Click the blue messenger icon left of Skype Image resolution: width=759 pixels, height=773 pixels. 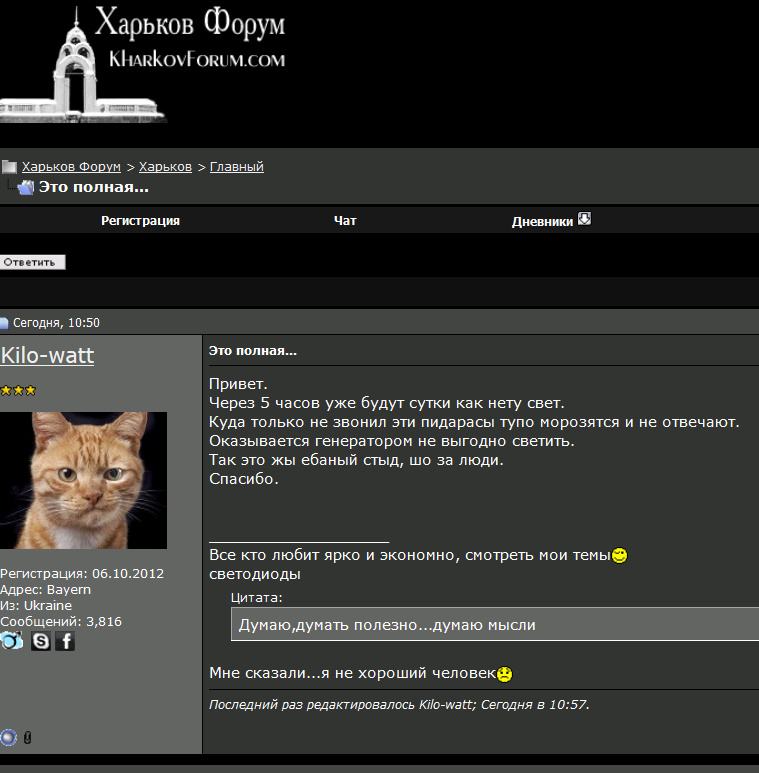(12, 641)
